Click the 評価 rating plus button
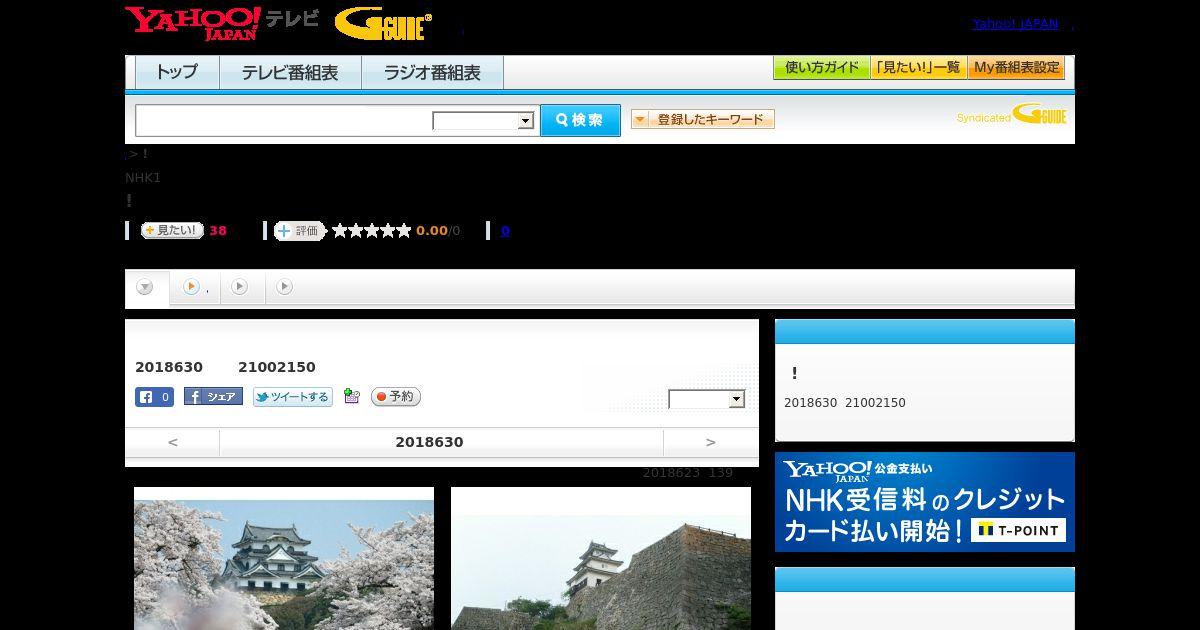This screenshot has height=630, width=1200. coord(300,231)
